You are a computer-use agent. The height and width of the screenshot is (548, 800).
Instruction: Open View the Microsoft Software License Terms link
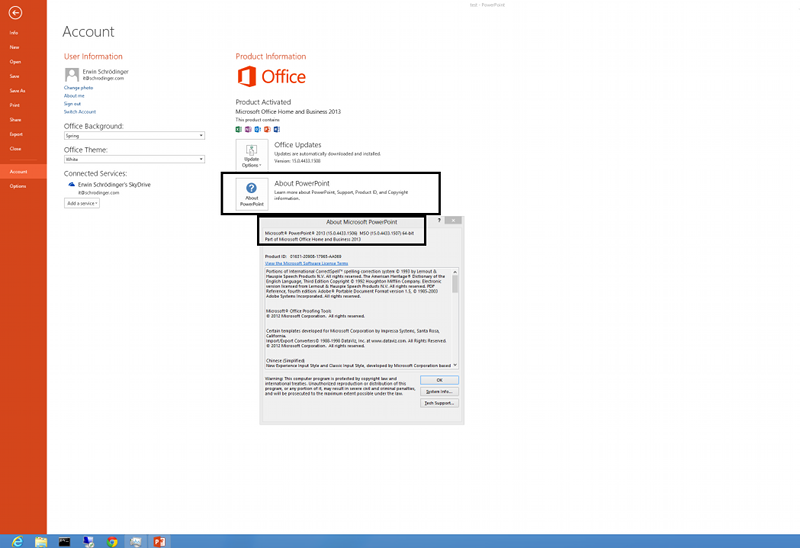(x=306, y=263)
